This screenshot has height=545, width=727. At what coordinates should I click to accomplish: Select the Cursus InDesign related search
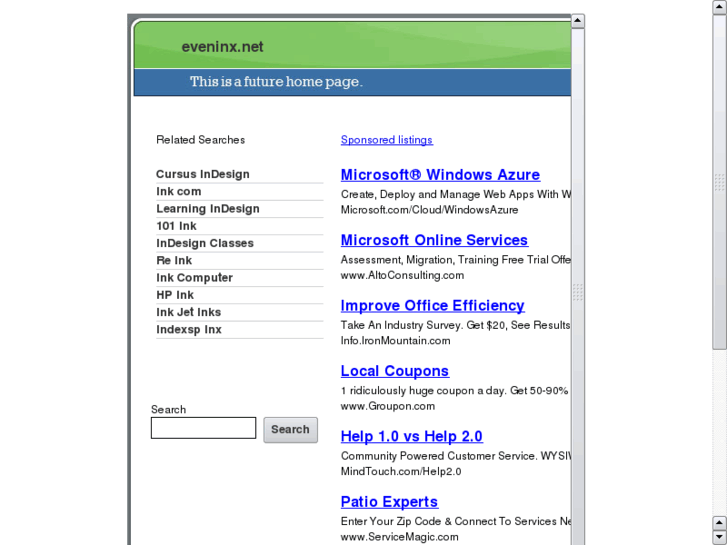[x=203, y=174]
